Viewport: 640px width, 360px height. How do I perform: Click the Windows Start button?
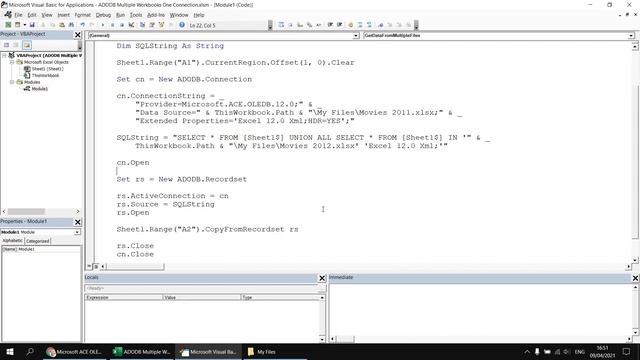(x=10, y=351)
